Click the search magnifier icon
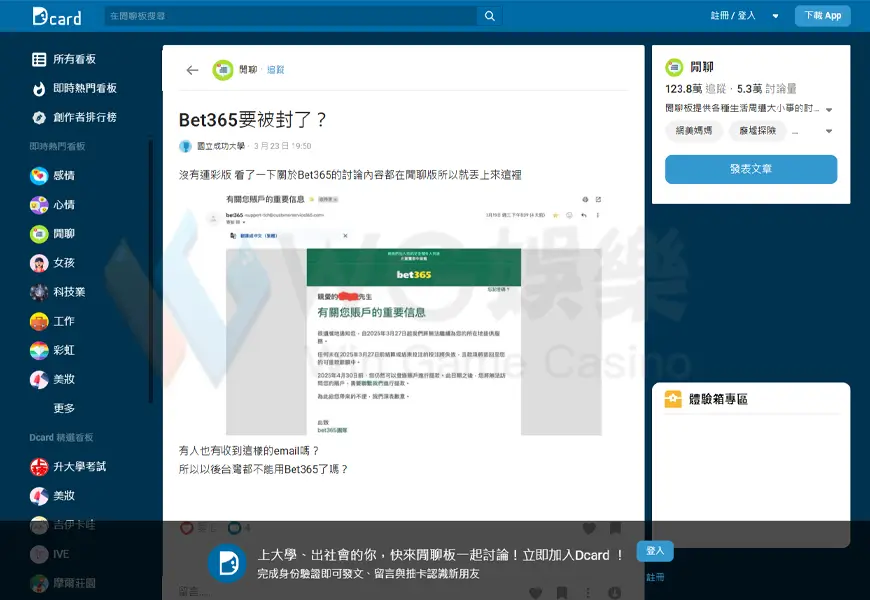Image resolution: width=870 pixels, height=600 pixels. coord(489,16)
